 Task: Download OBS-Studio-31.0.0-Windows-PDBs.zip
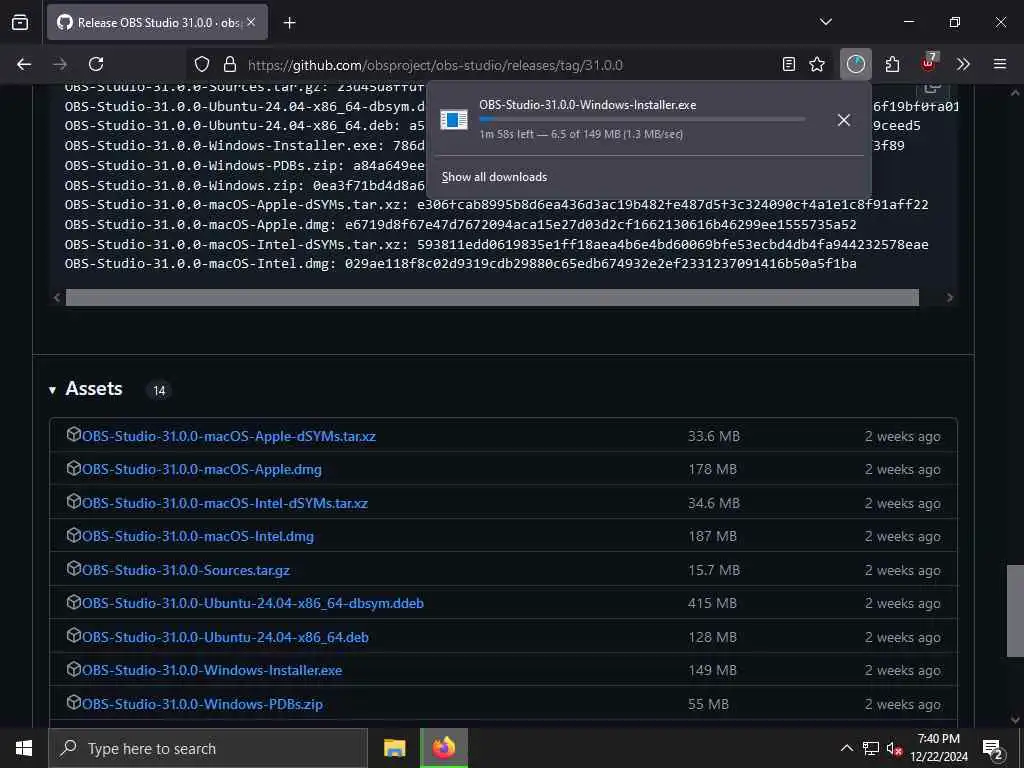click(202, 705)
